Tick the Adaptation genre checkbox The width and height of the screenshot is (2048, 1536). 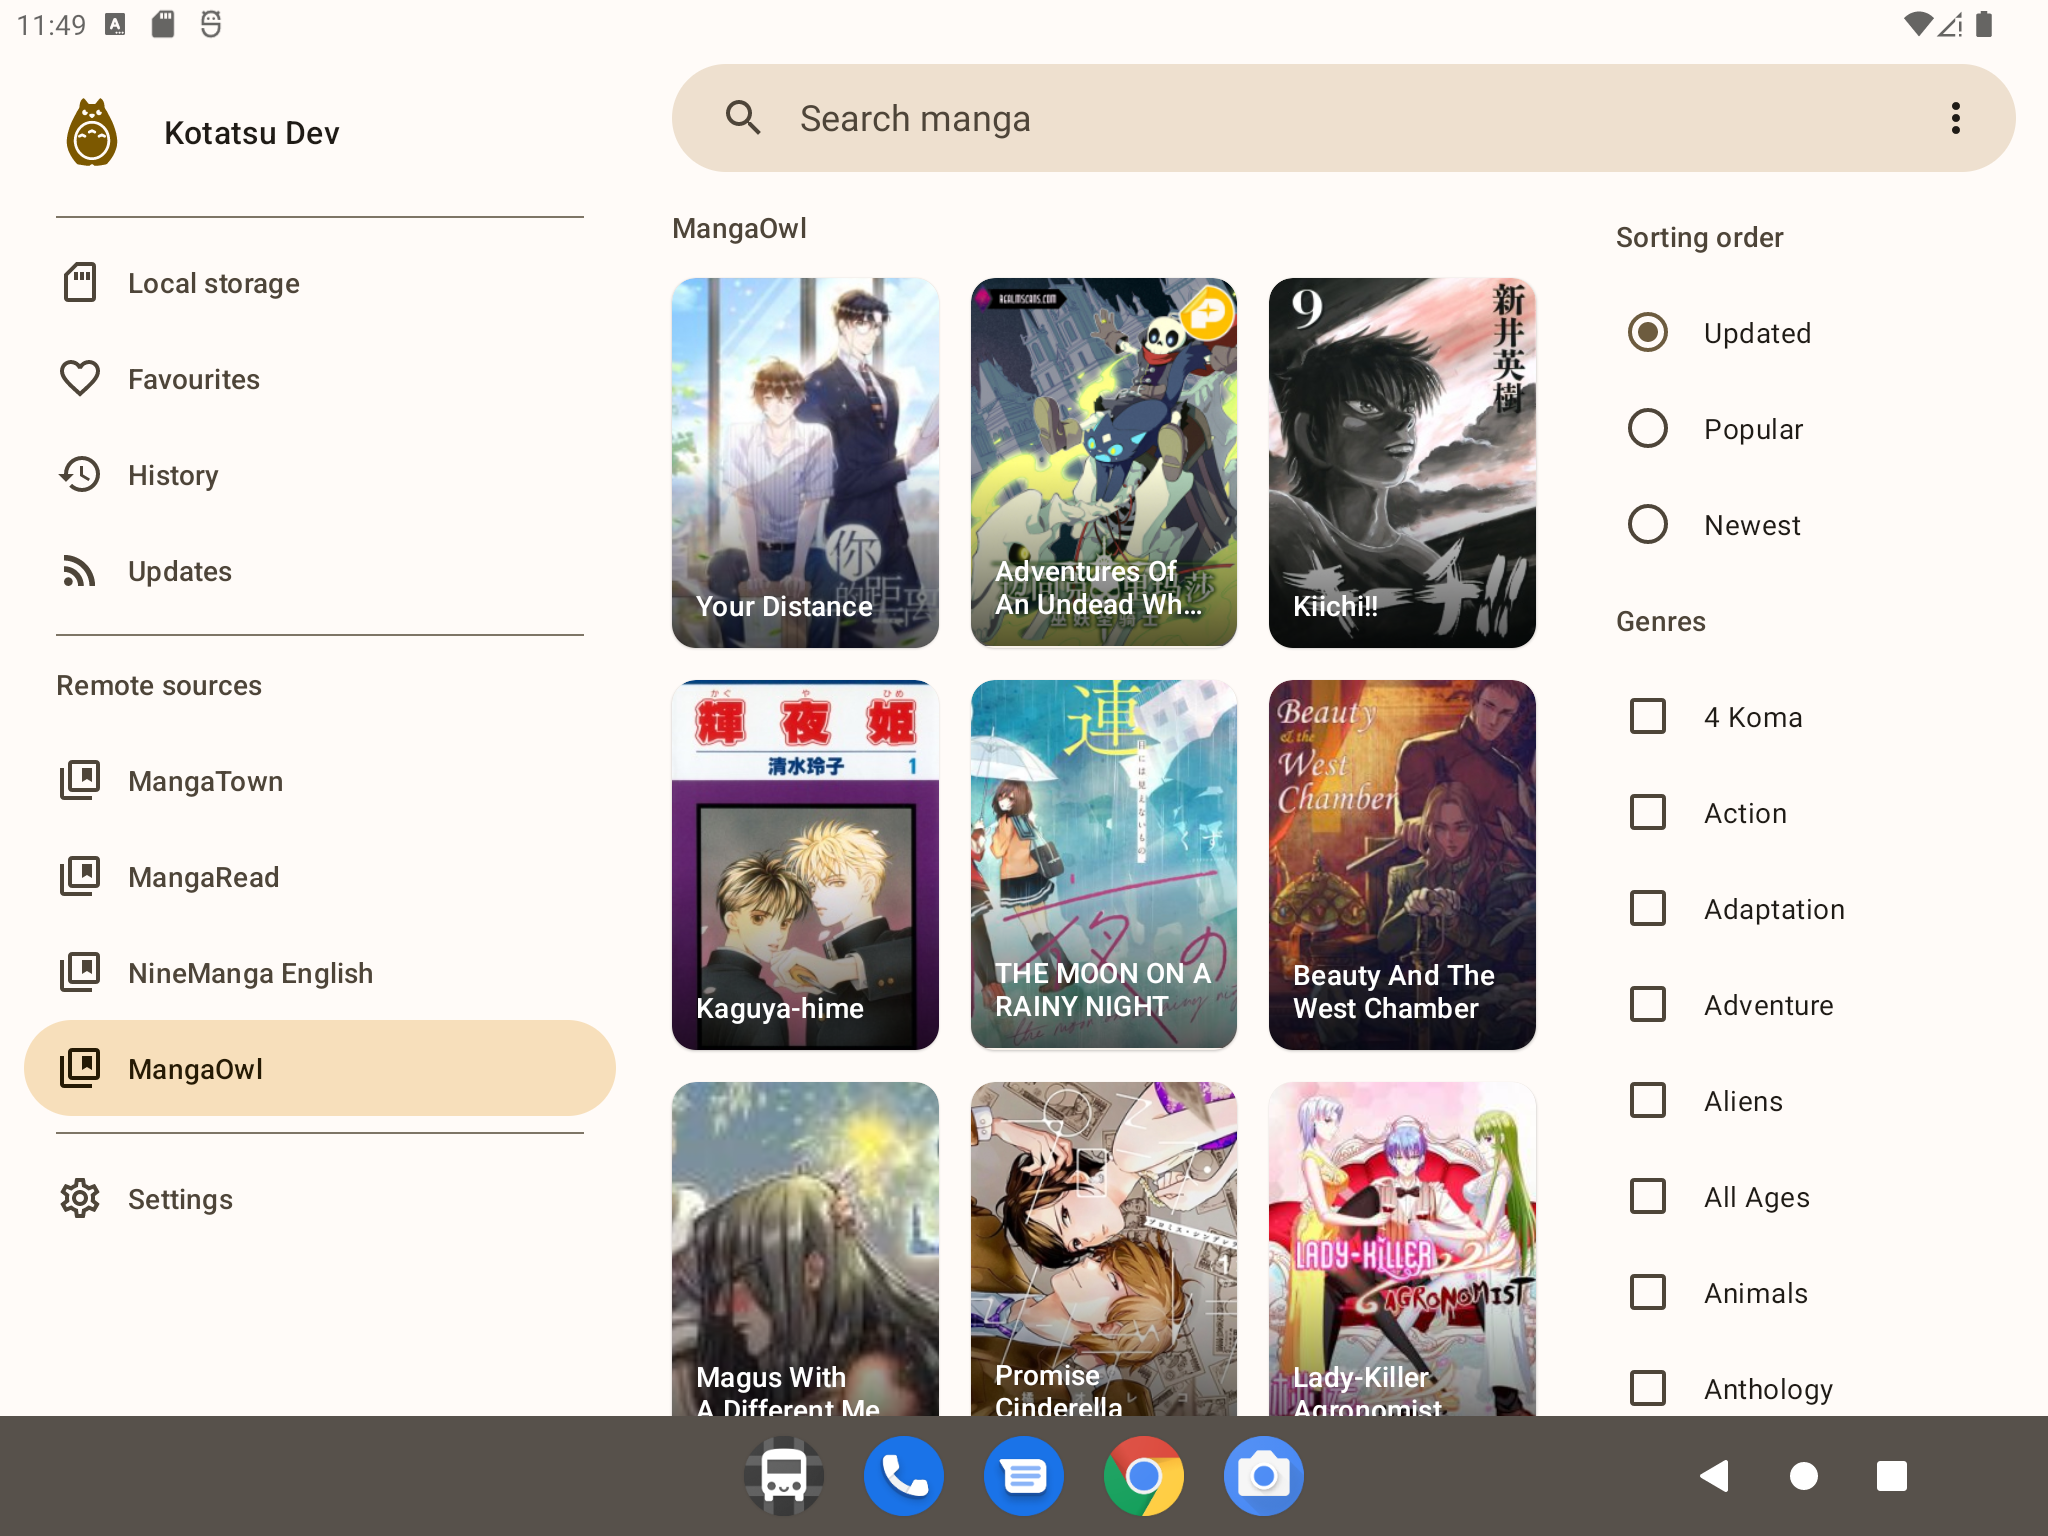tap(1648, 908)
